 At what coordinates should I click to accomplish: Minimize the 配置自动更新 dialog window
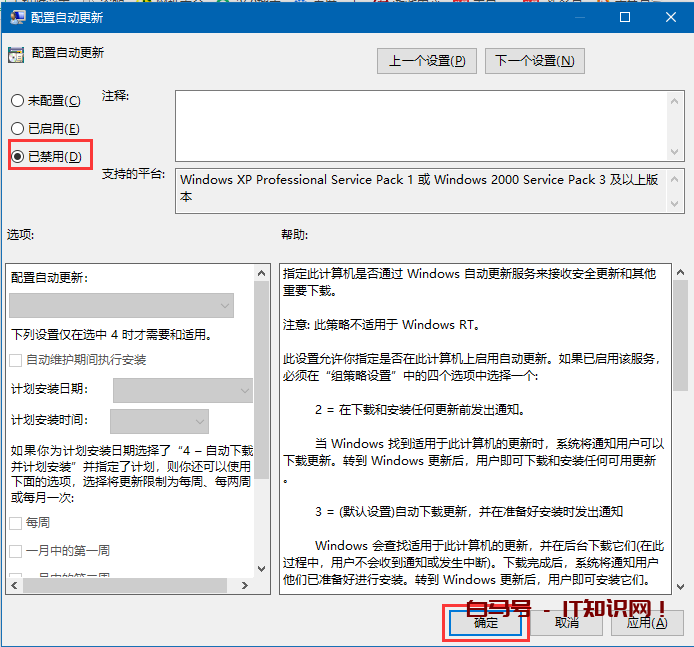[580, 17]
